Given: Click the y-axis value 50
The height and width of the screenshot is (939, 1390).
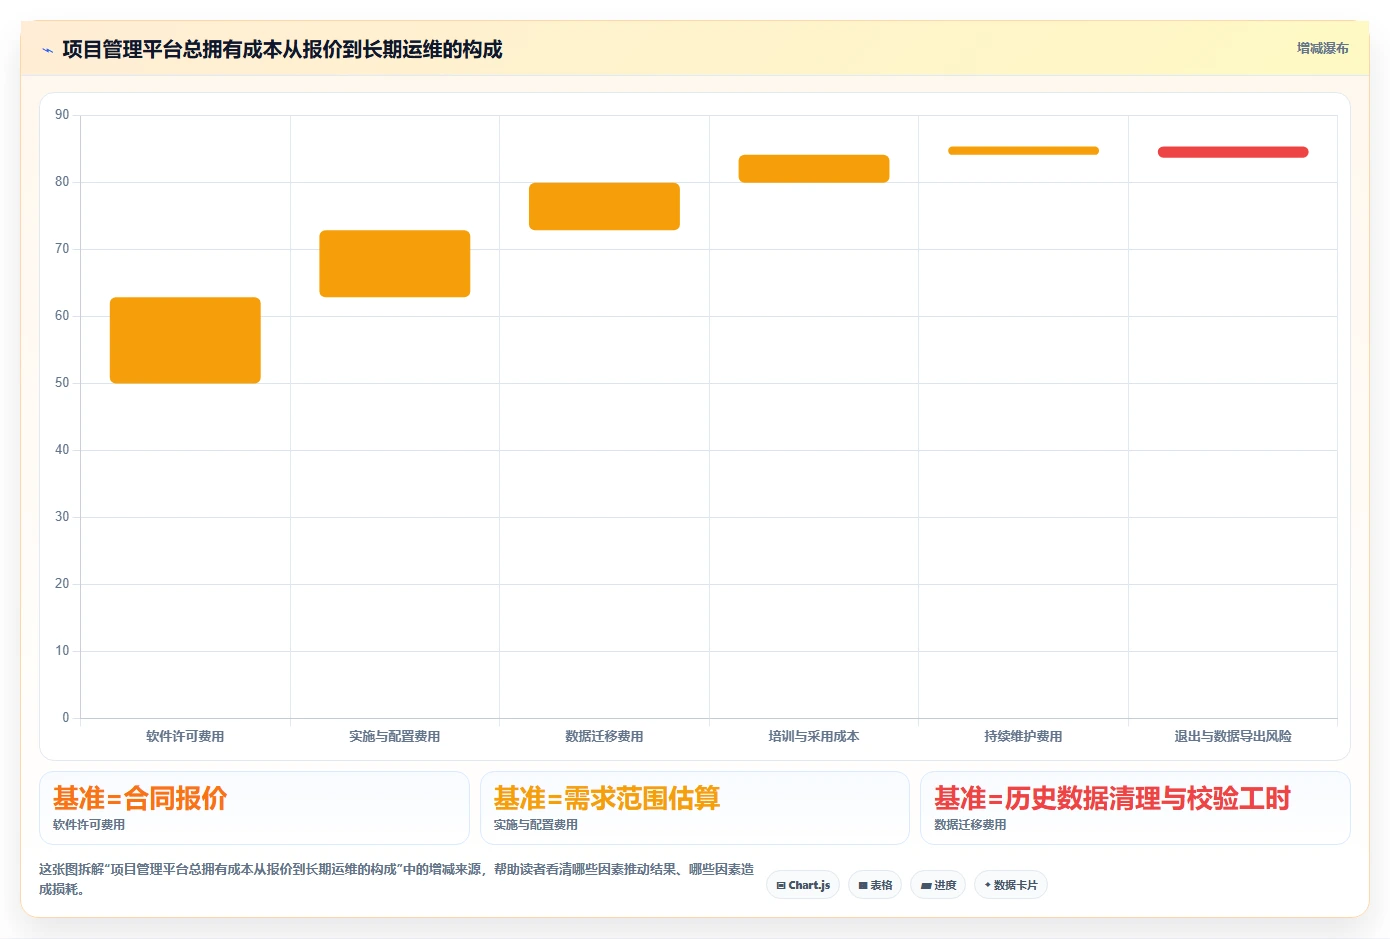Looking at the screenshot, I should (62, 383).
